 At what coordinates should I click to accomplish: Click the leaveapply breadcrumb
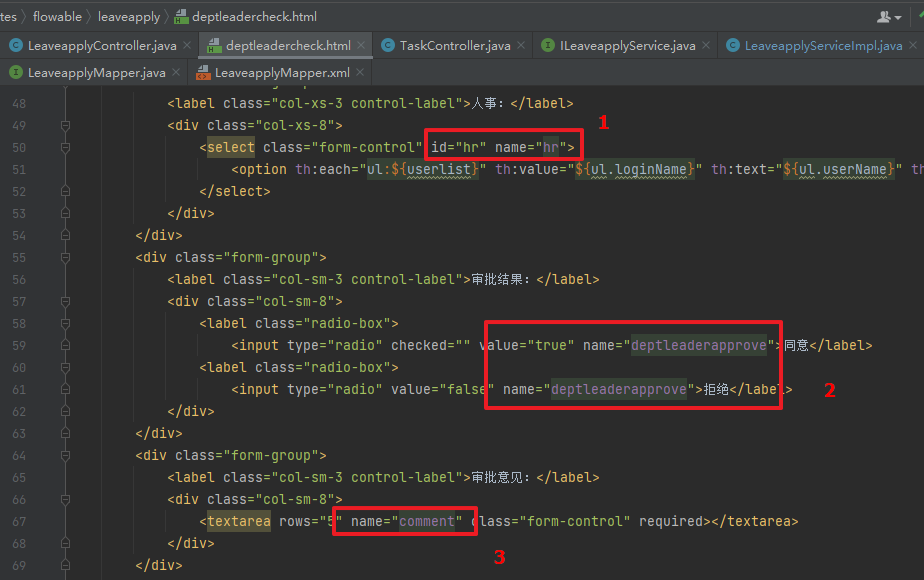(129, 17)
